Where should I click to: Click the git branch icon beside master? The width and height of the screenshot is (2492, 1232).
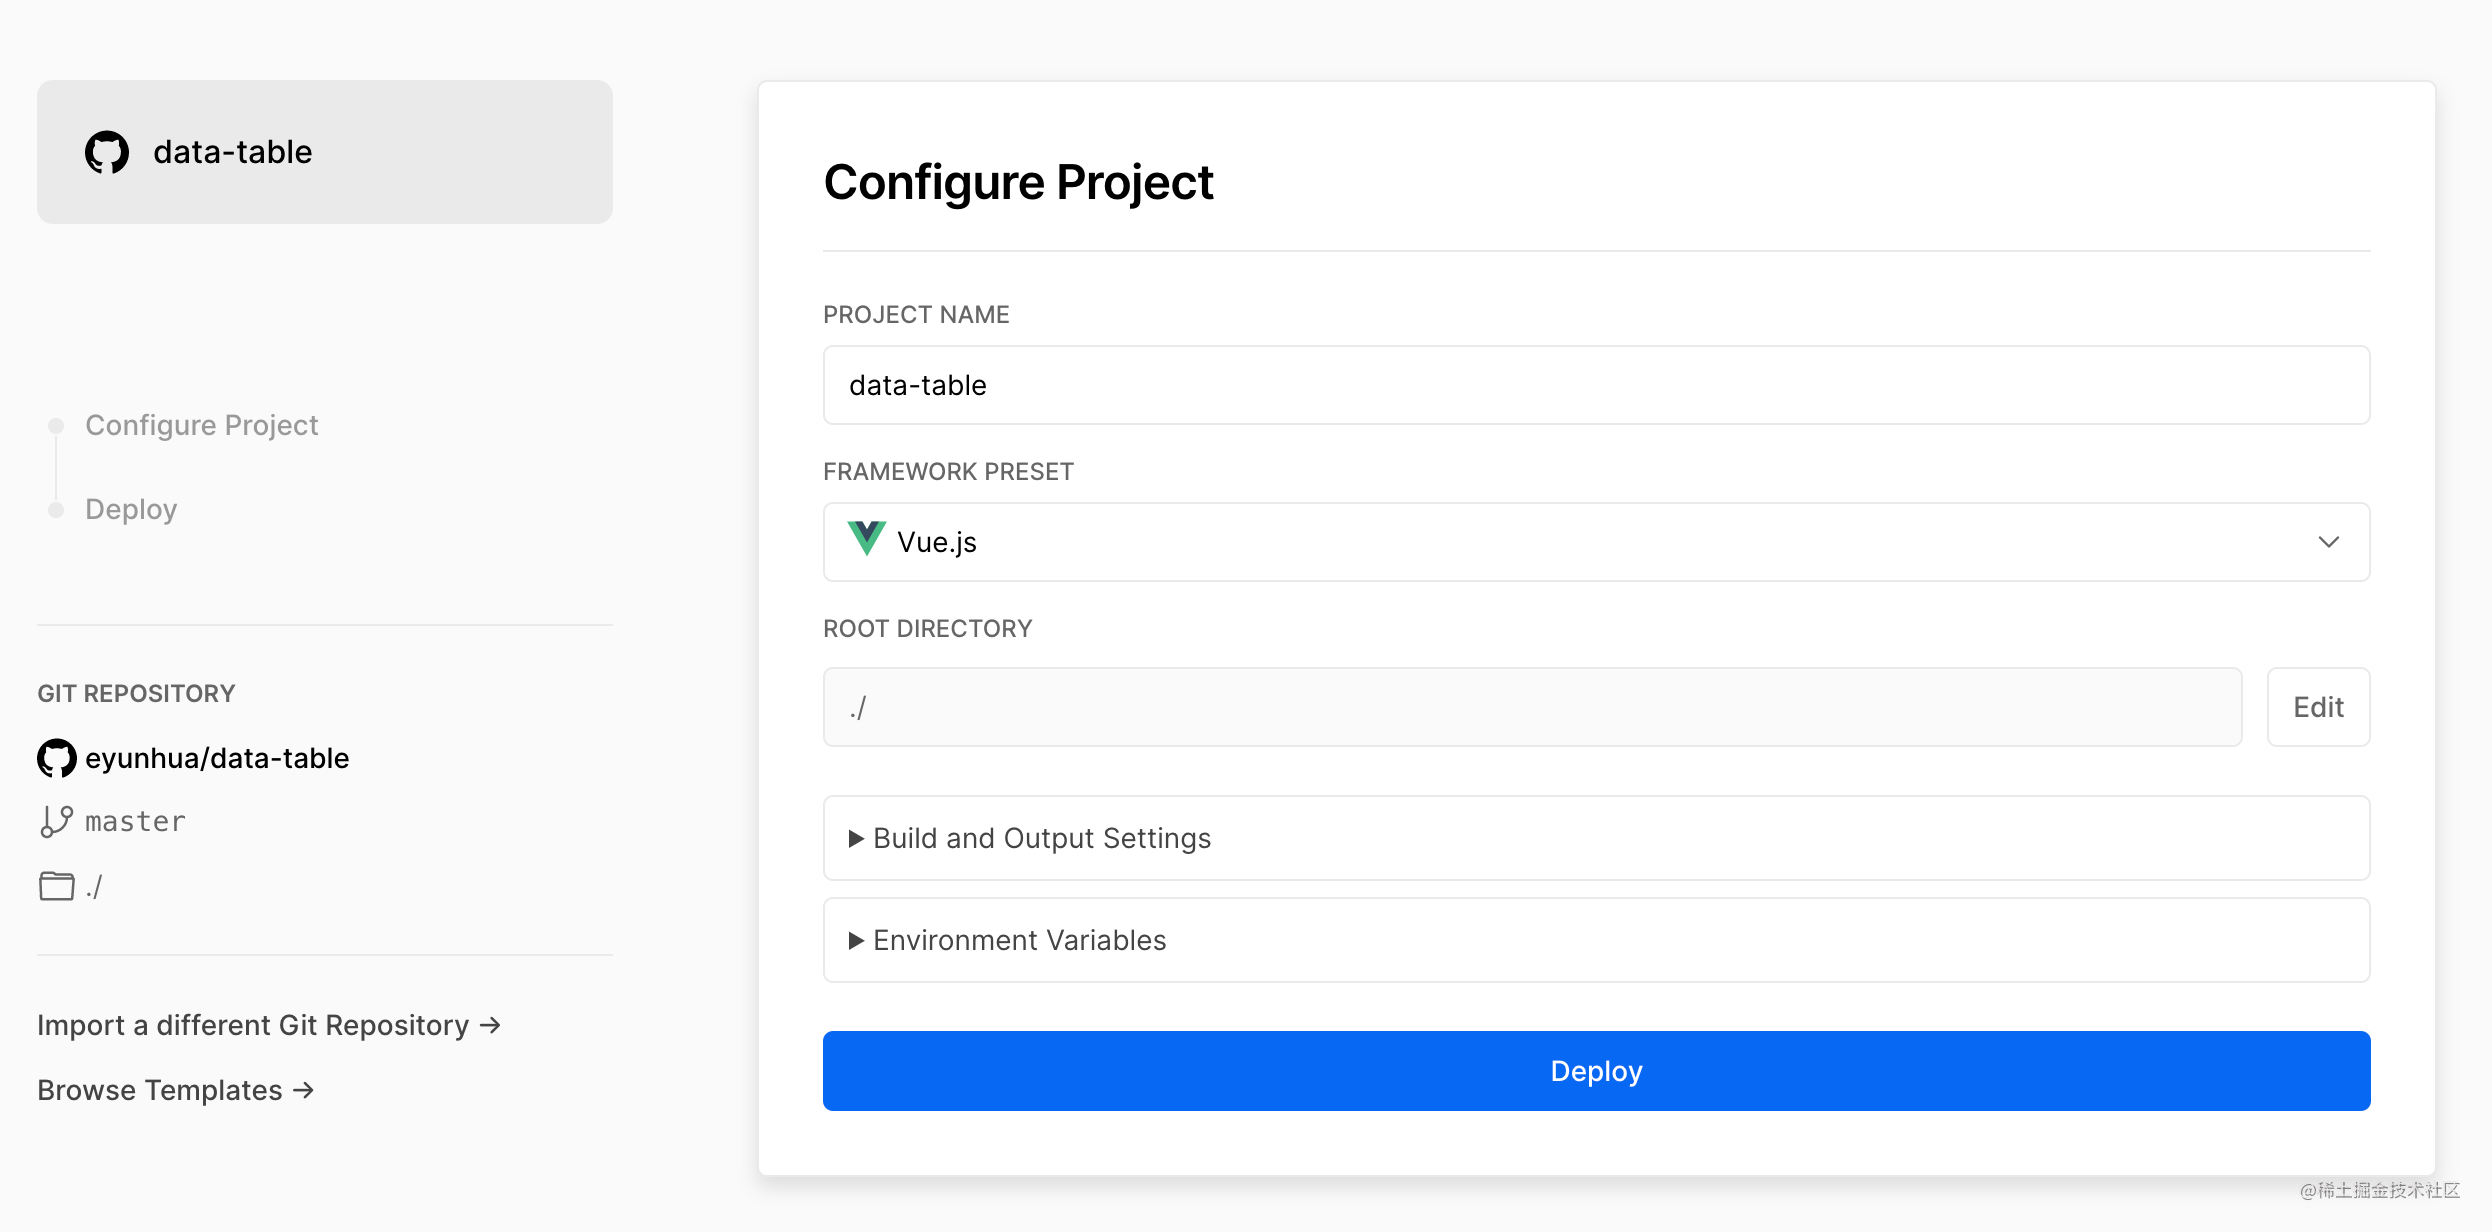(x=56, y=821)
